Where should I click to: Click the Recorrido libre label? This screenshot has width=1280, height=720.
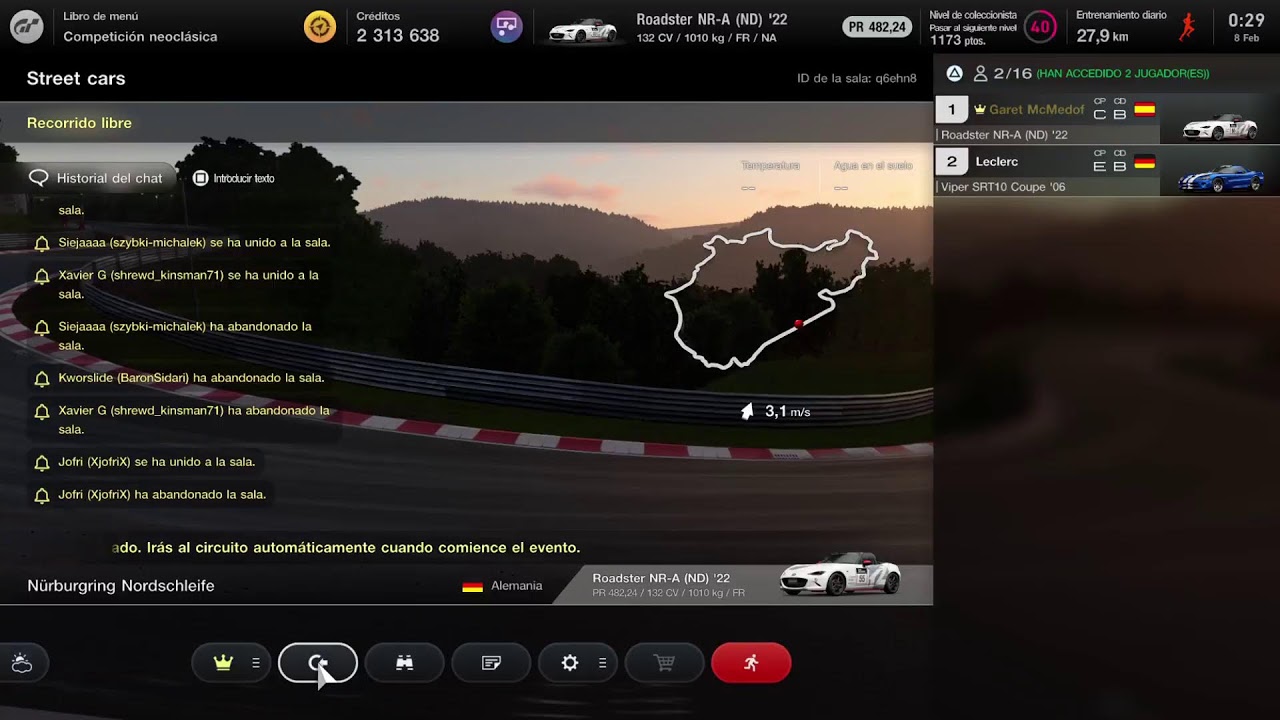click(x=79, y=123)
